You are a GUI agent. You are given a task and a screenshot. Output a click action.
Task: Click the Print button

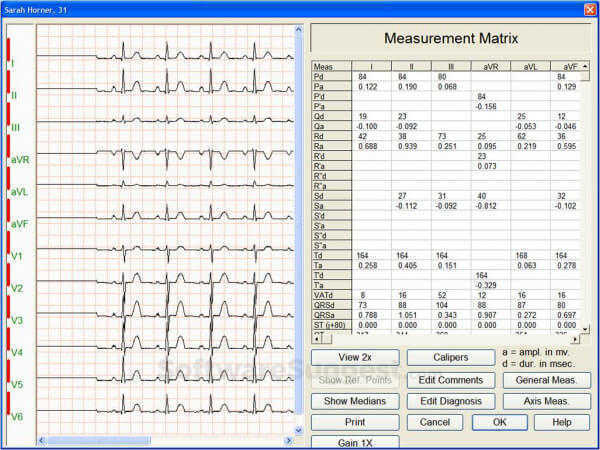coord(355,422)
